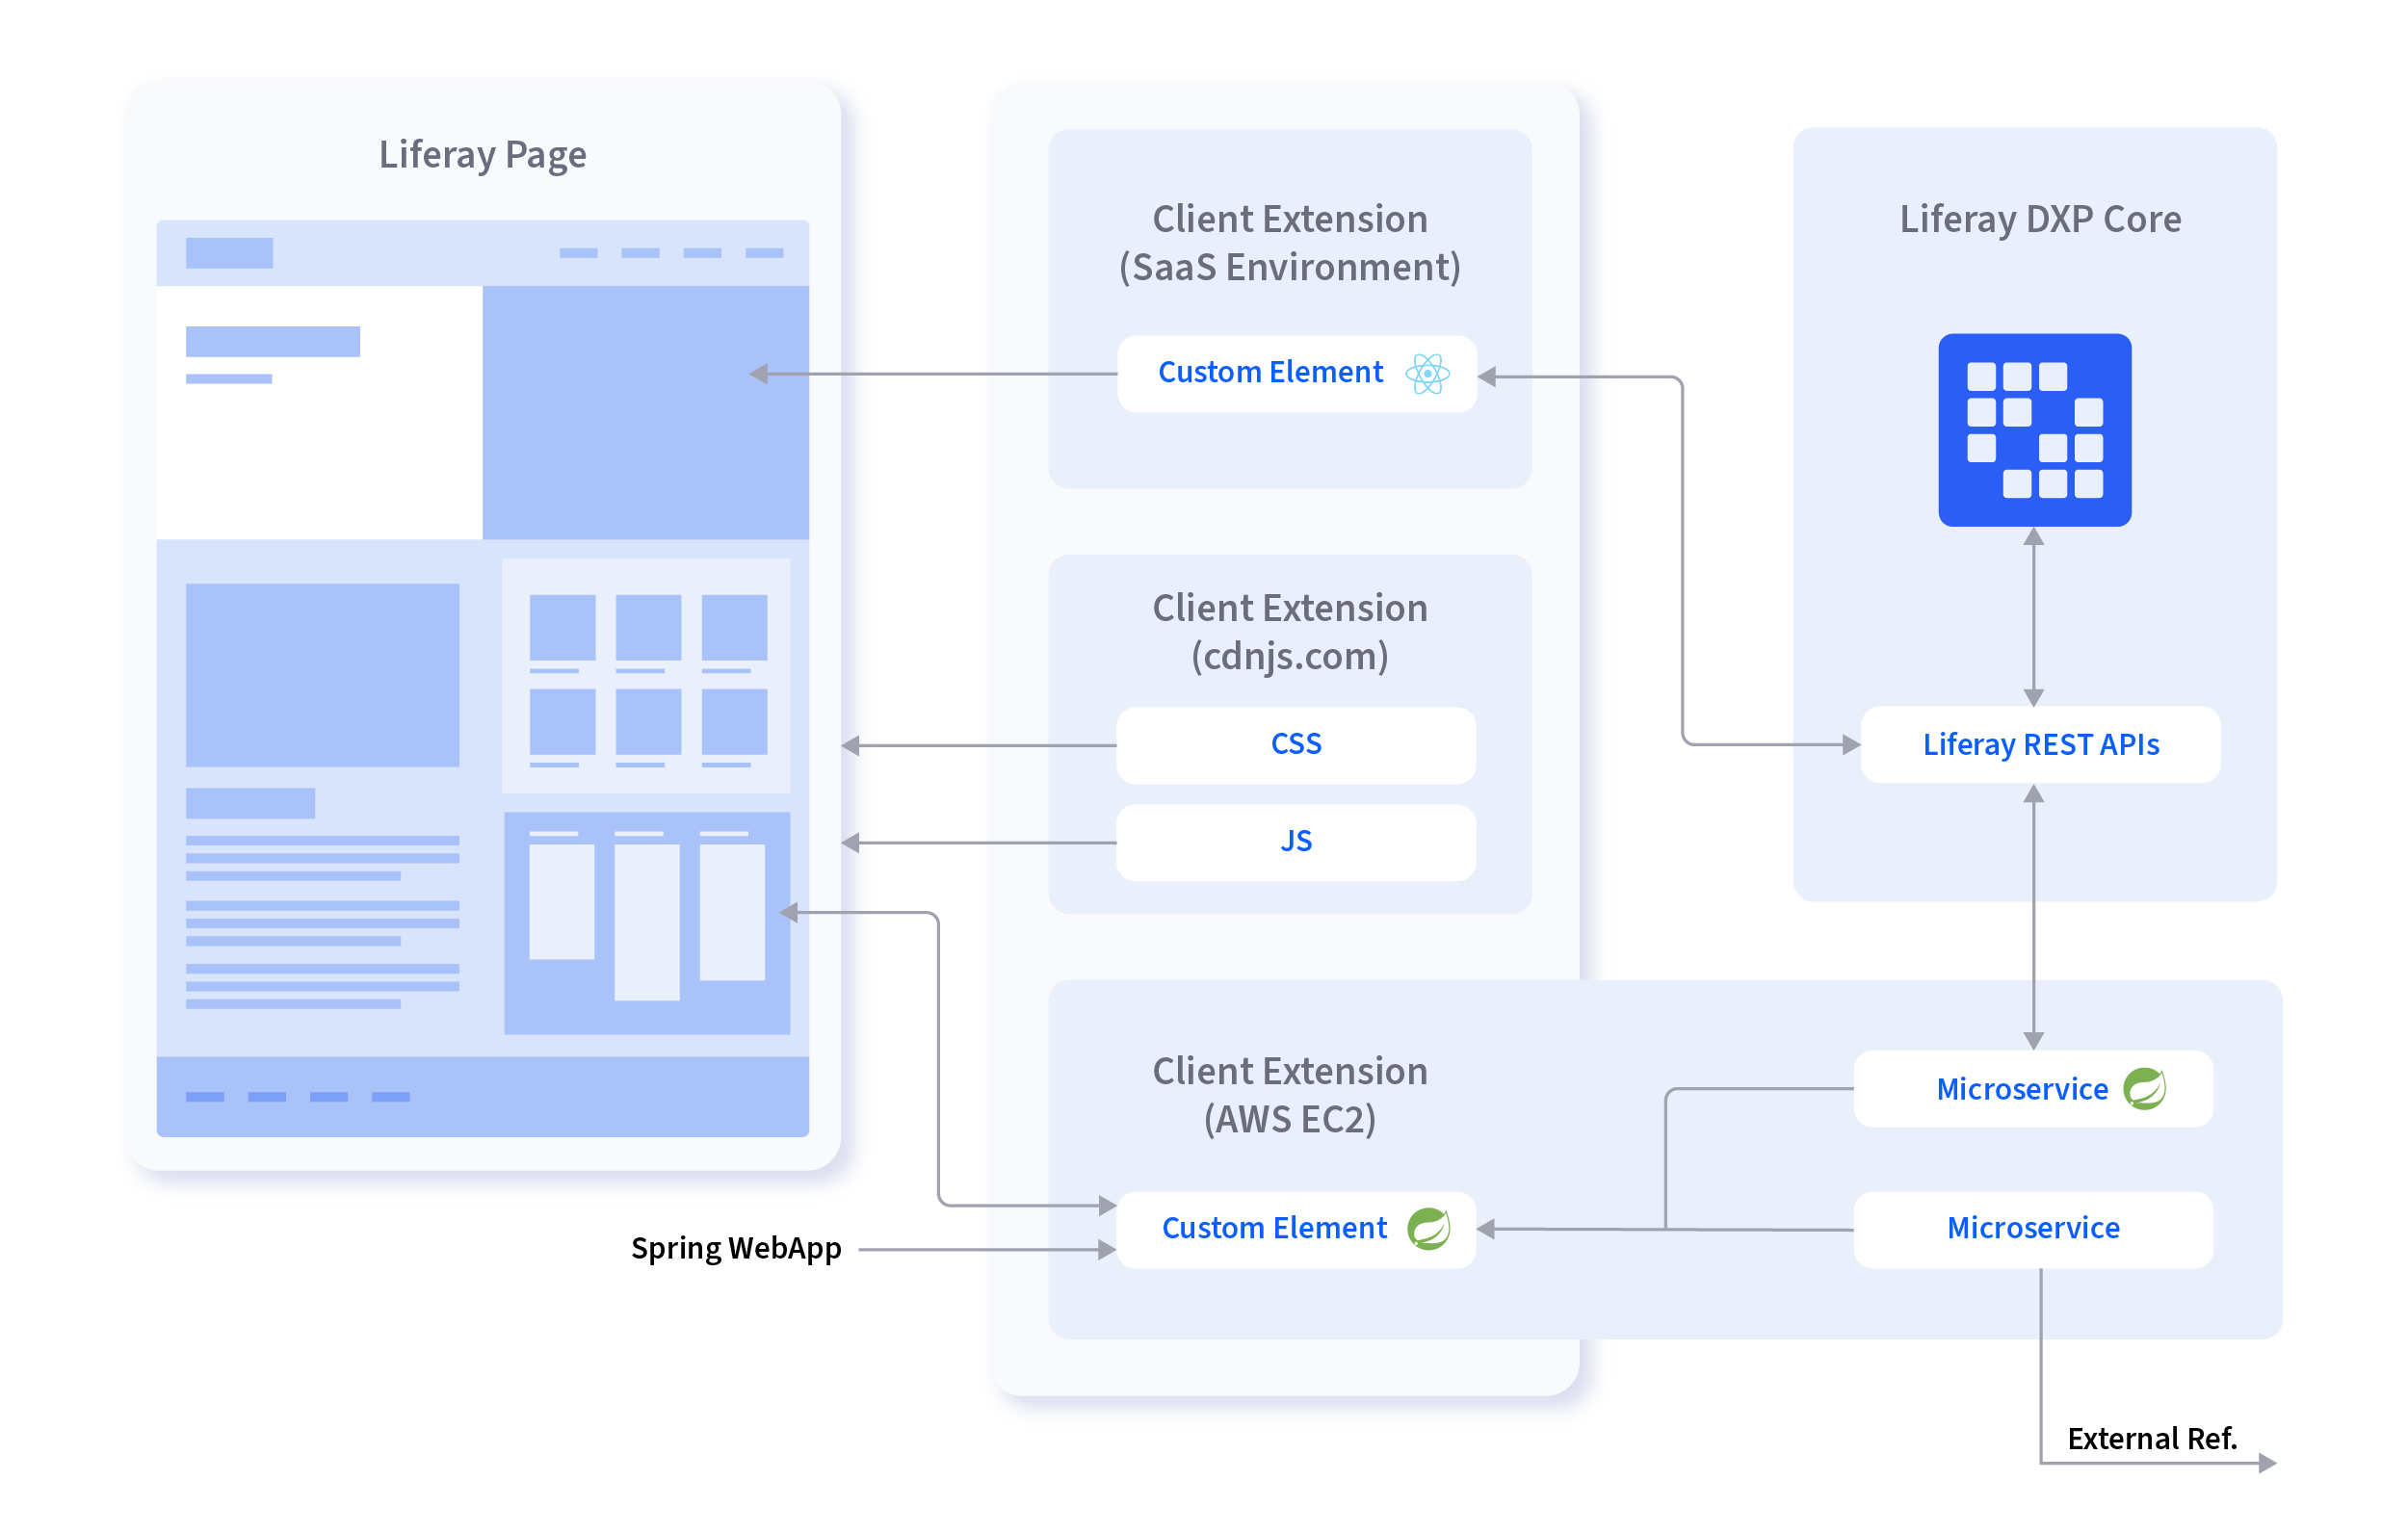Click the React atom icon
The width and height of the screenshot is (2408, 1532).
click(1427, 374)
